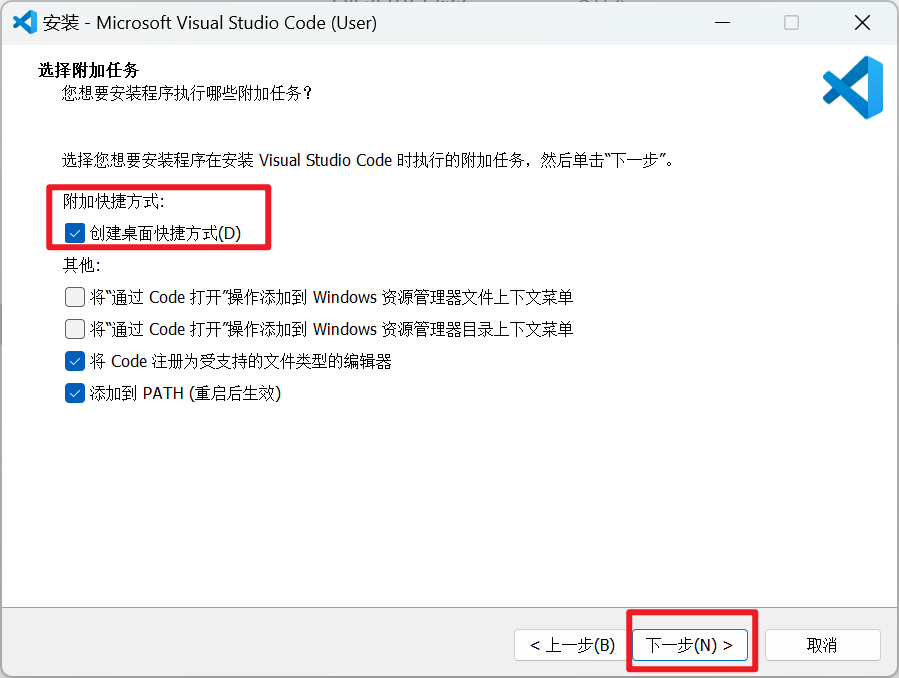Click the VS Code icon in title bar
This screenshot has height=678, width=899.
coord(25,22)
